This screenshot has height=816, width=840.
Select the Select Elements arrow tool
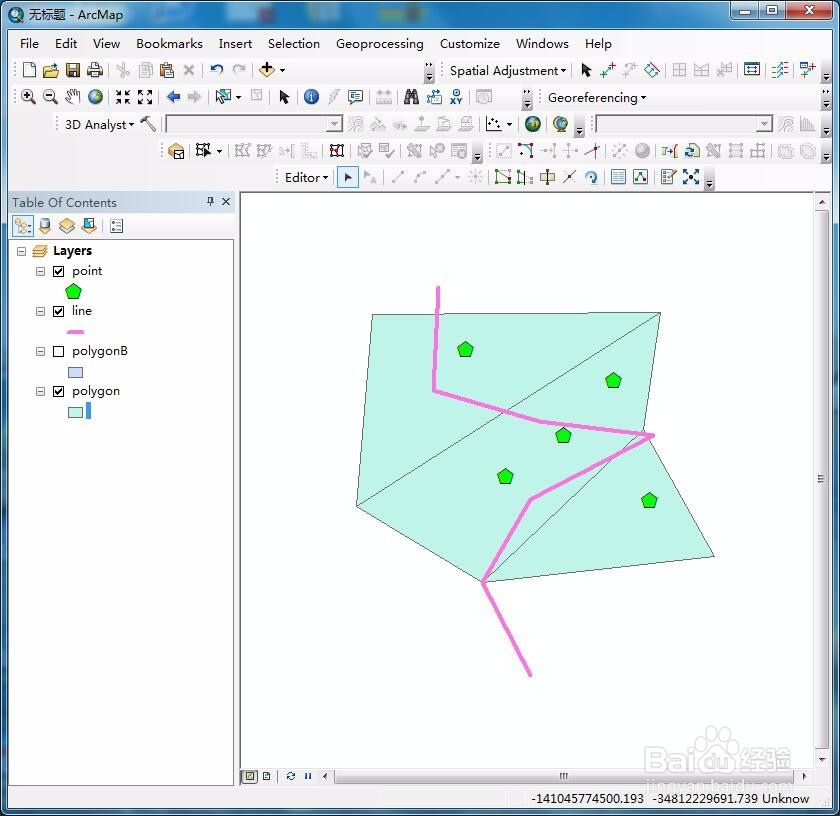284,97
